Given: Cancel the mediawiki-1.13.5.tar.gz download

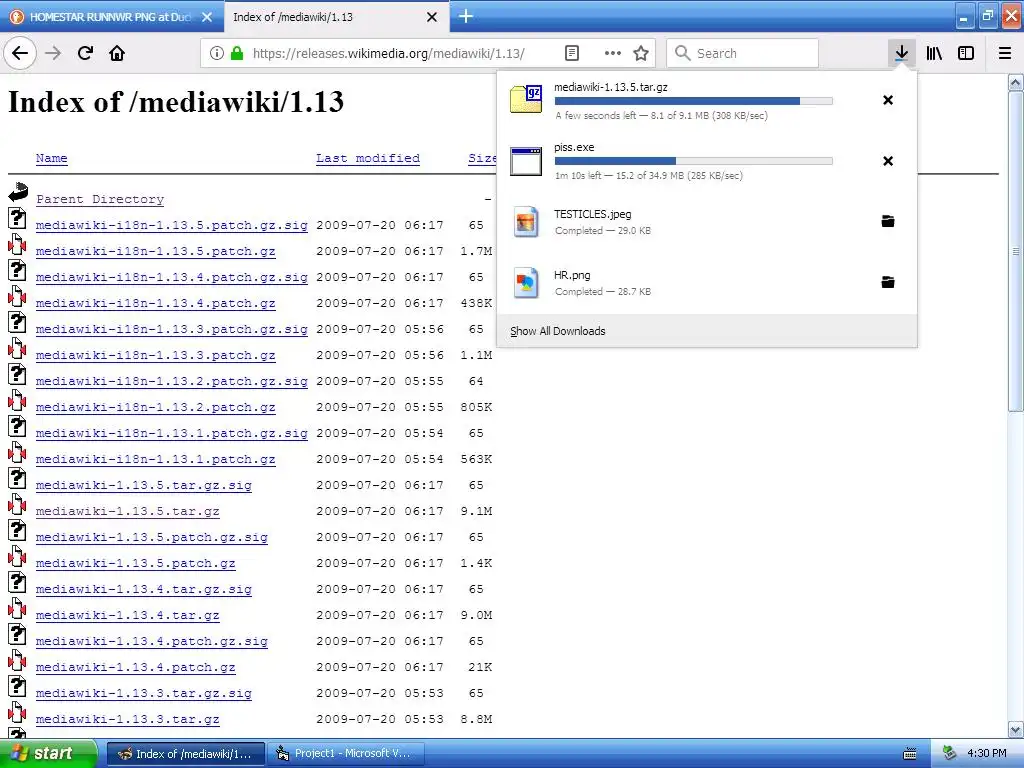Looking at the screenshot, I should pyautogui.click(x=888, y=100).
